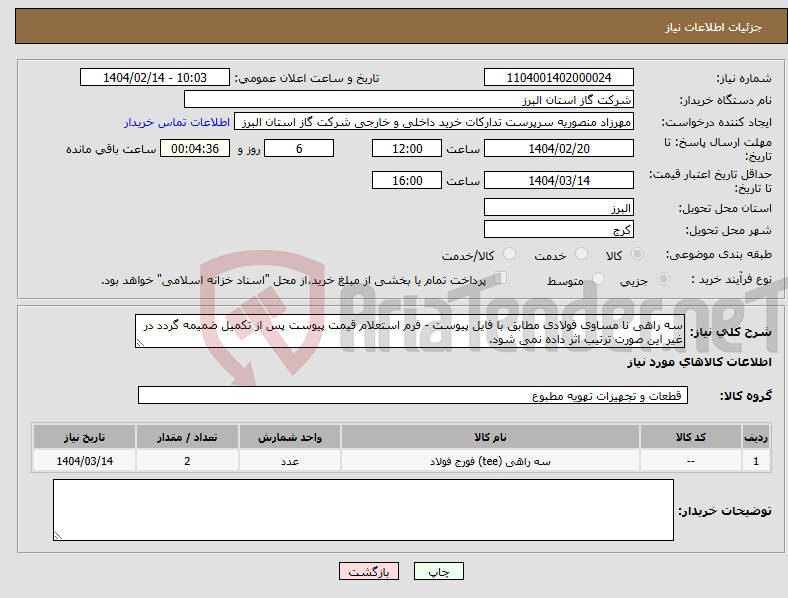This screenshot has width=788, height=598.
Task: Click the empty buyer notes text area
Action: coord(363,510)
